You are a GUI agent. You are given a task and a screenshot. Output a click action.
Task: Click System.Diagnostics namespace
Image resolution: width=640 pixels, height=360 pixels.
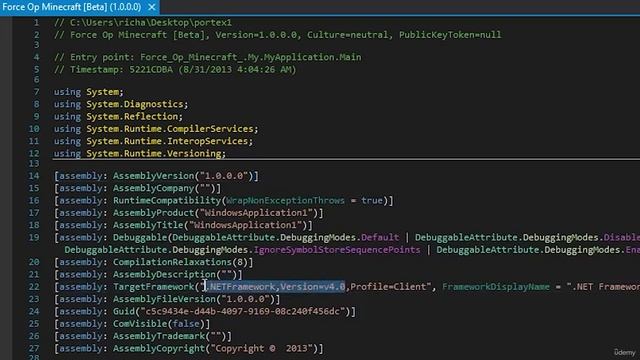(x=135, y=104)
